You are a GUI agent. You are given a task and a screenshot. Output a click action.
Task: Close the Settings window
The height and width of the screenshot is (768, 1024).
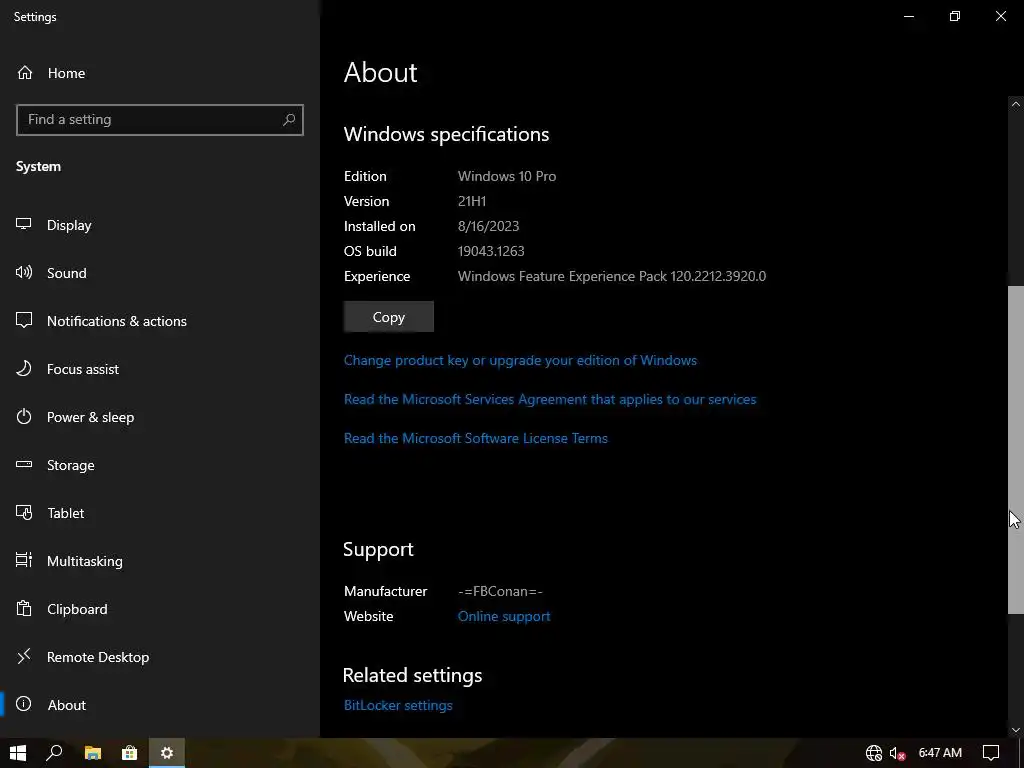pyautogui.click(x=1000, y=16)
